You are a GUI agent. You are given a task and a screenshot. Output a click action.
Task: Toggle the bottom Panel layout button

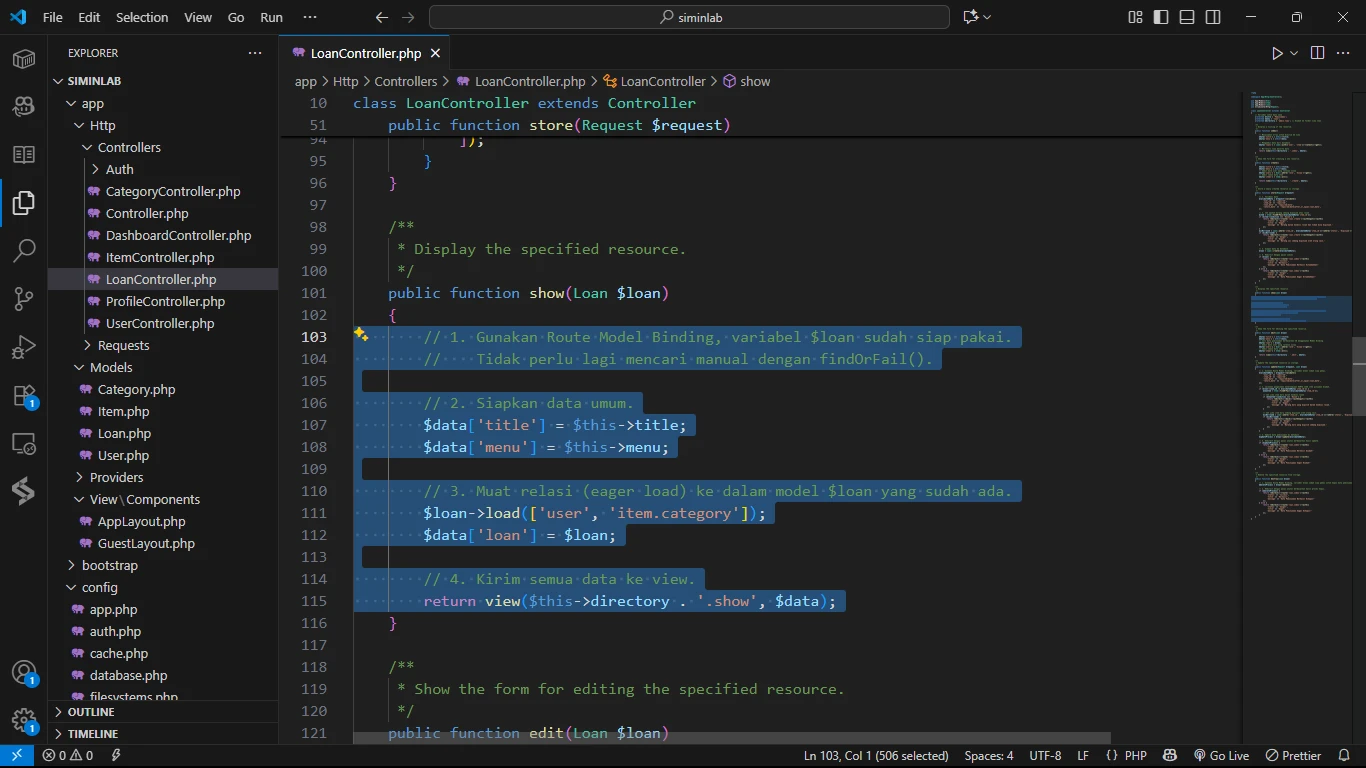tap(1187, 17)
